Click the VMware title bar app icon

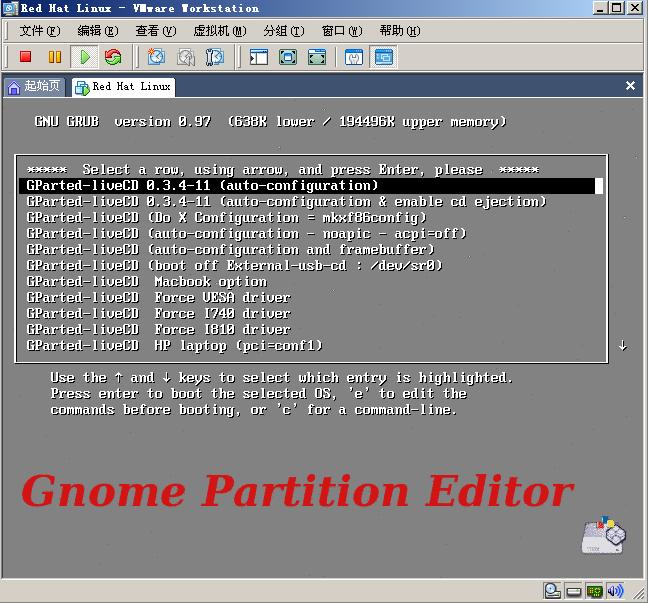pyautogui.click(x=10, y=8)
